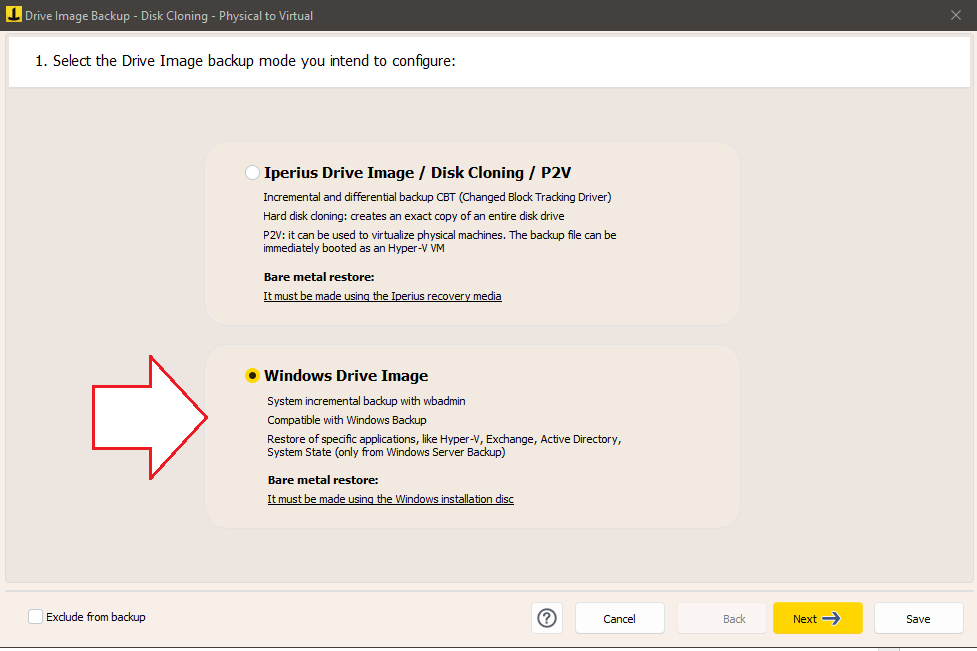The image size is (977, 651).
Task: Click the 'Exclude from backup' label text
Action: coord(96,617)
